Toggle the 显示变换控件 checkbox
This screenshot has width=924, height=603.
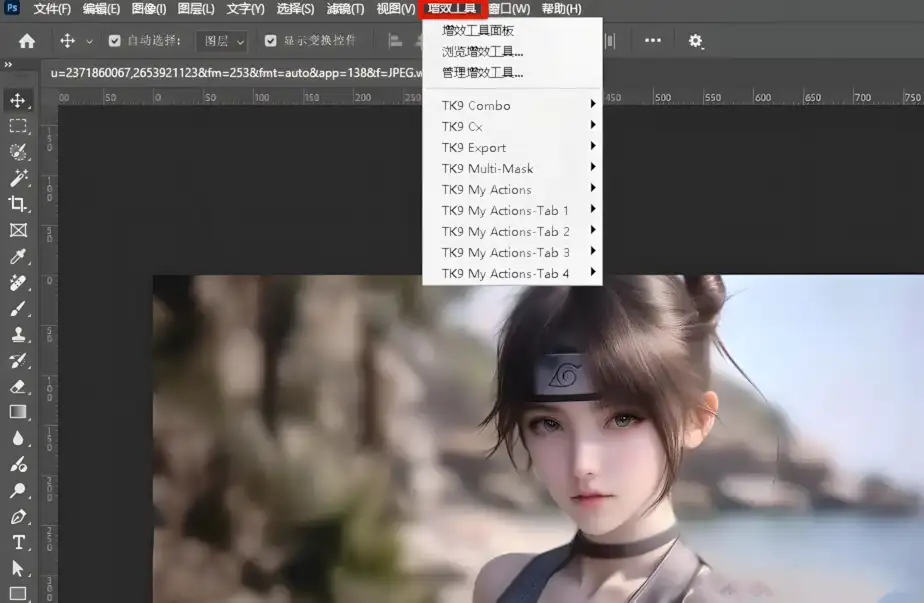click(270, 41)
